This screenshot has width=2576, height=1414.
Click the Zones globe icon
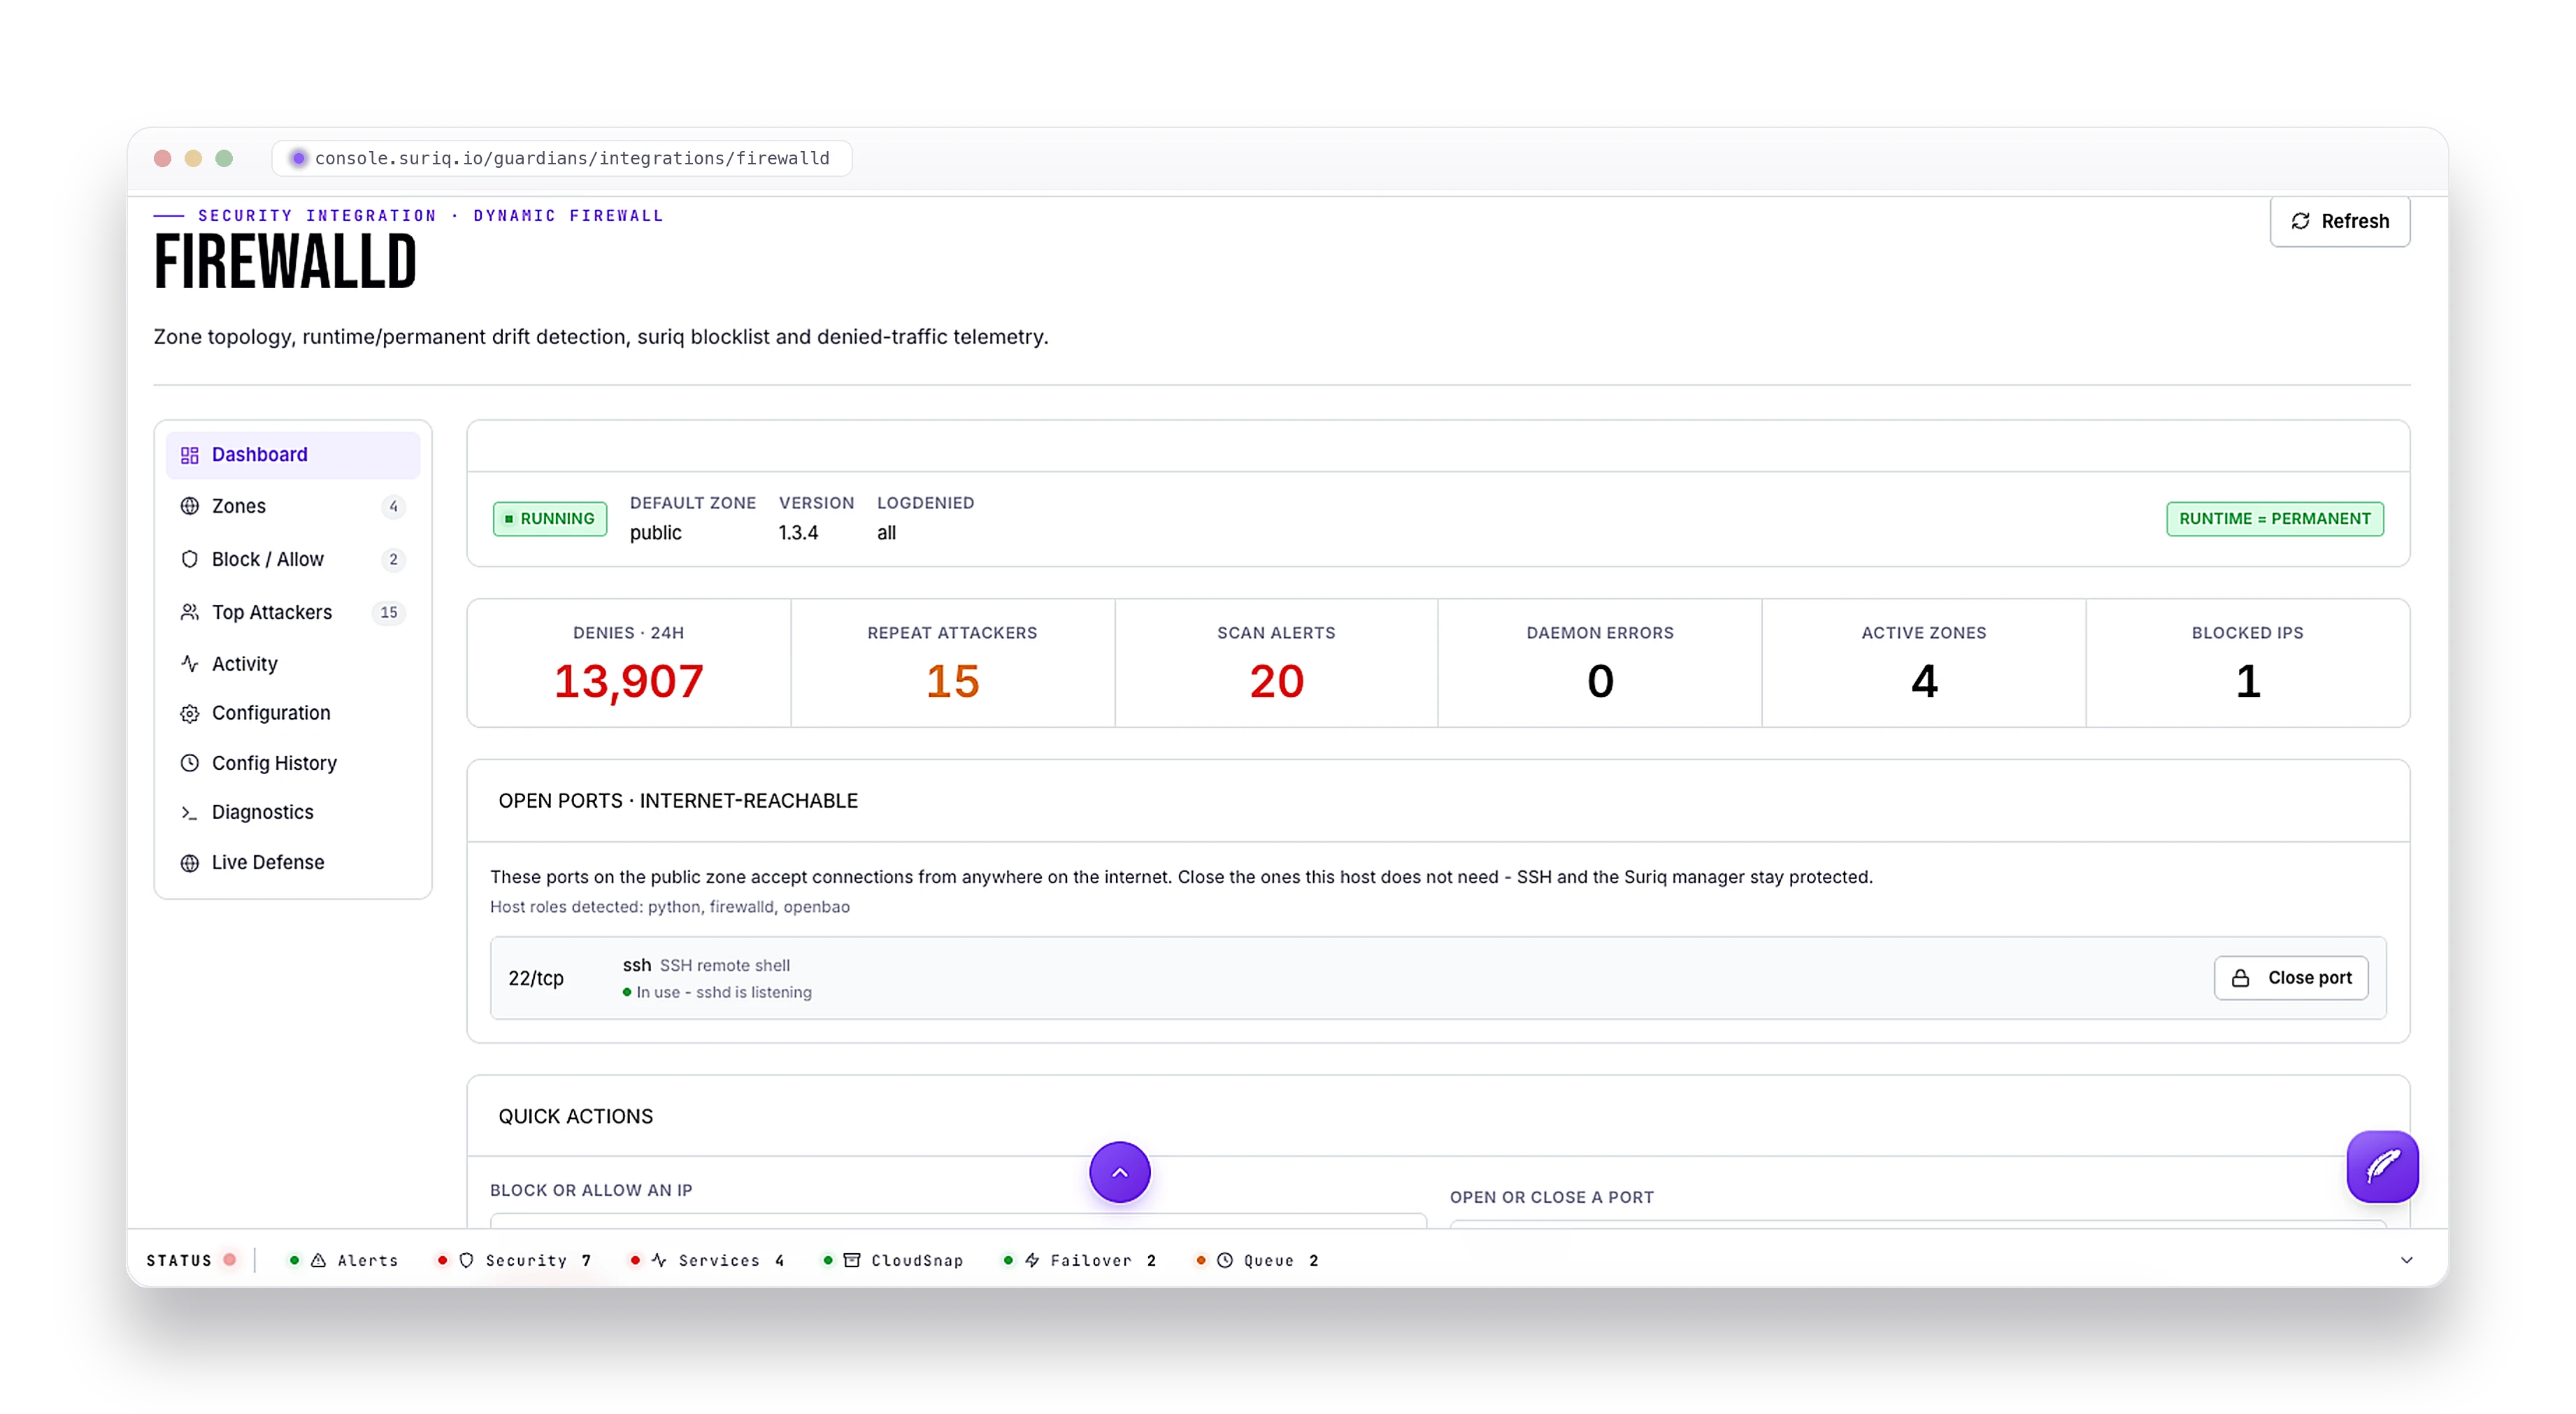coord(189,506)
